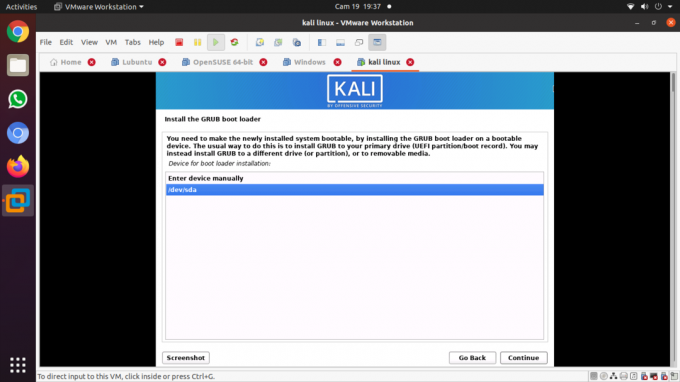Click the power icon in top bar

click(658, 7)
